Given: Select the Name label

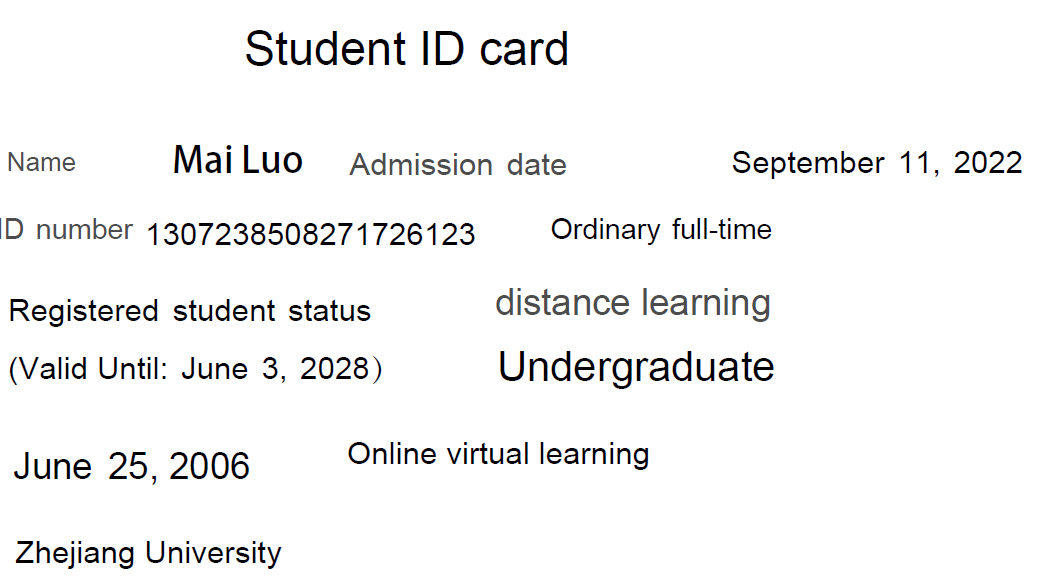Looking at the screenshot, I should pos(41,162).
